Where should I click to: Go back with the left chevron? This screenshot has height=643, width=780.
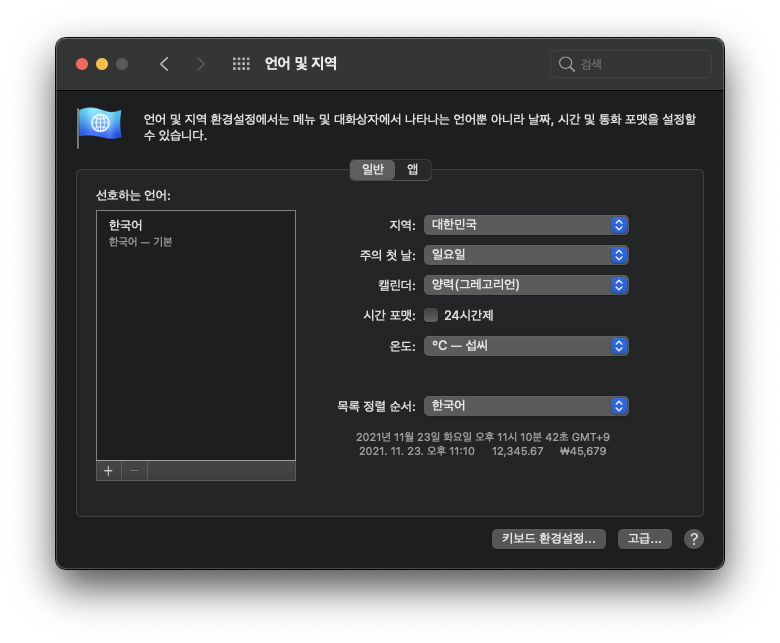[x=165, y=64]
